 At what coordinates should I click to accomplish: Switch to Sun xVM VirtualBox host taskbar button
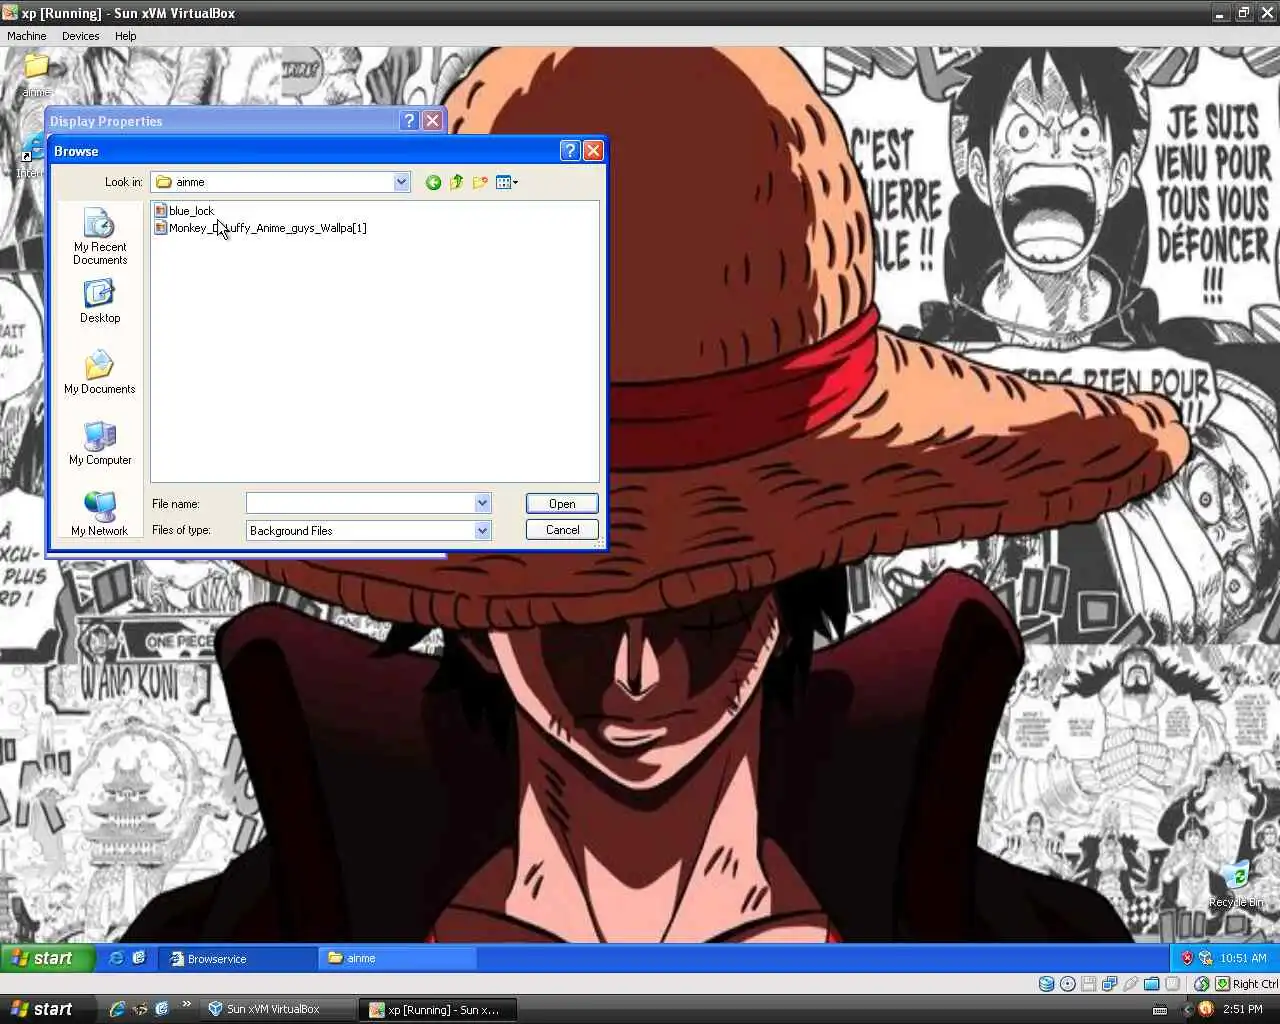[x=278, y=1009]
